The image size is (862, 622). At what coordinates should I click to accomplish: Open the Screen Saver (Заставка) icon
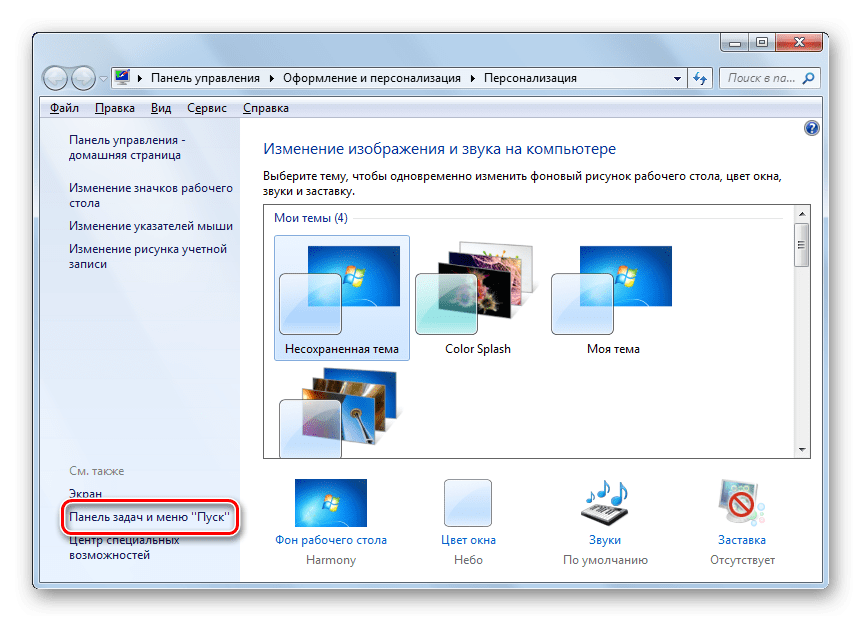point(741,503)
